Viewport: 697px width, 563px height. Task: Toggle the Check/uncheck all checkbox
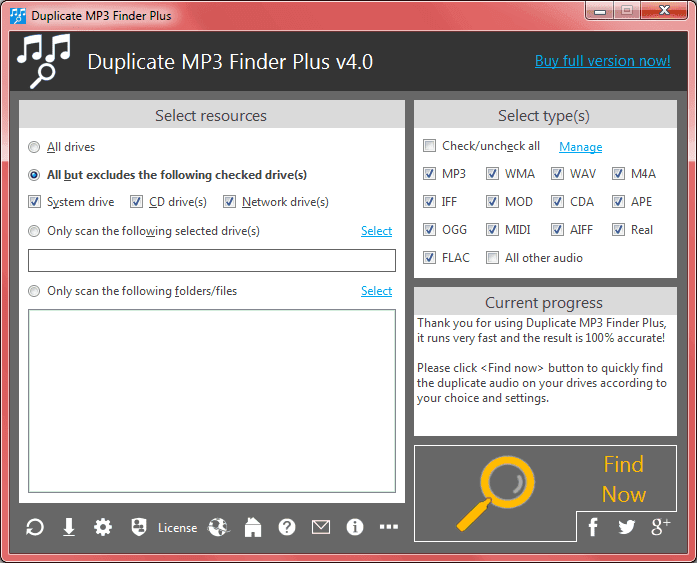(429, 146)
